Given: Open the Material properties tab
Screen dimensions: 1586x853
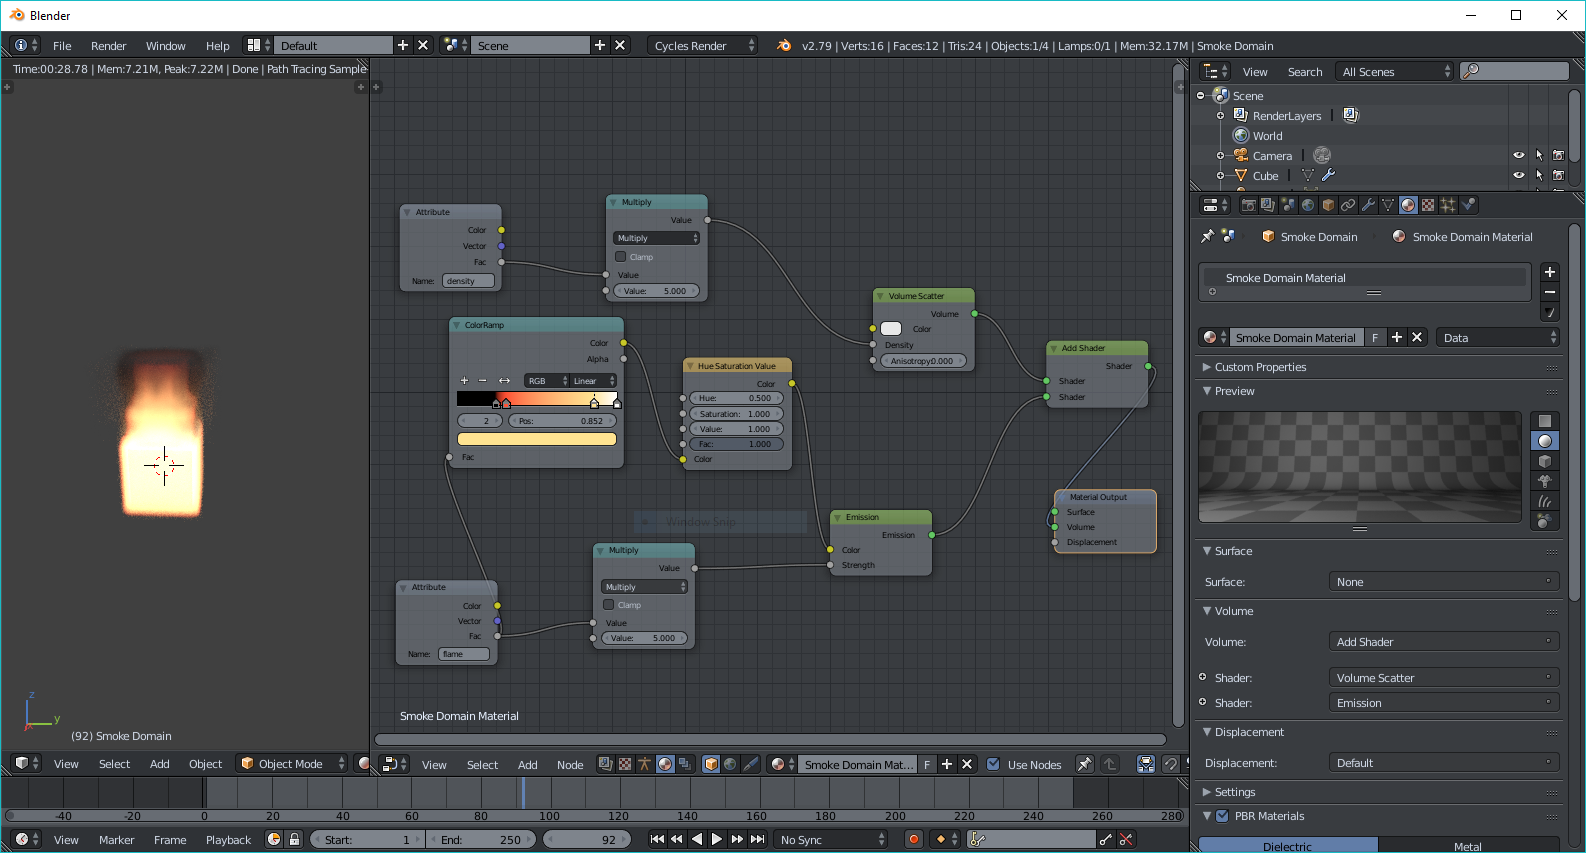Looking at the screenshot, I should pos(1408,205).
